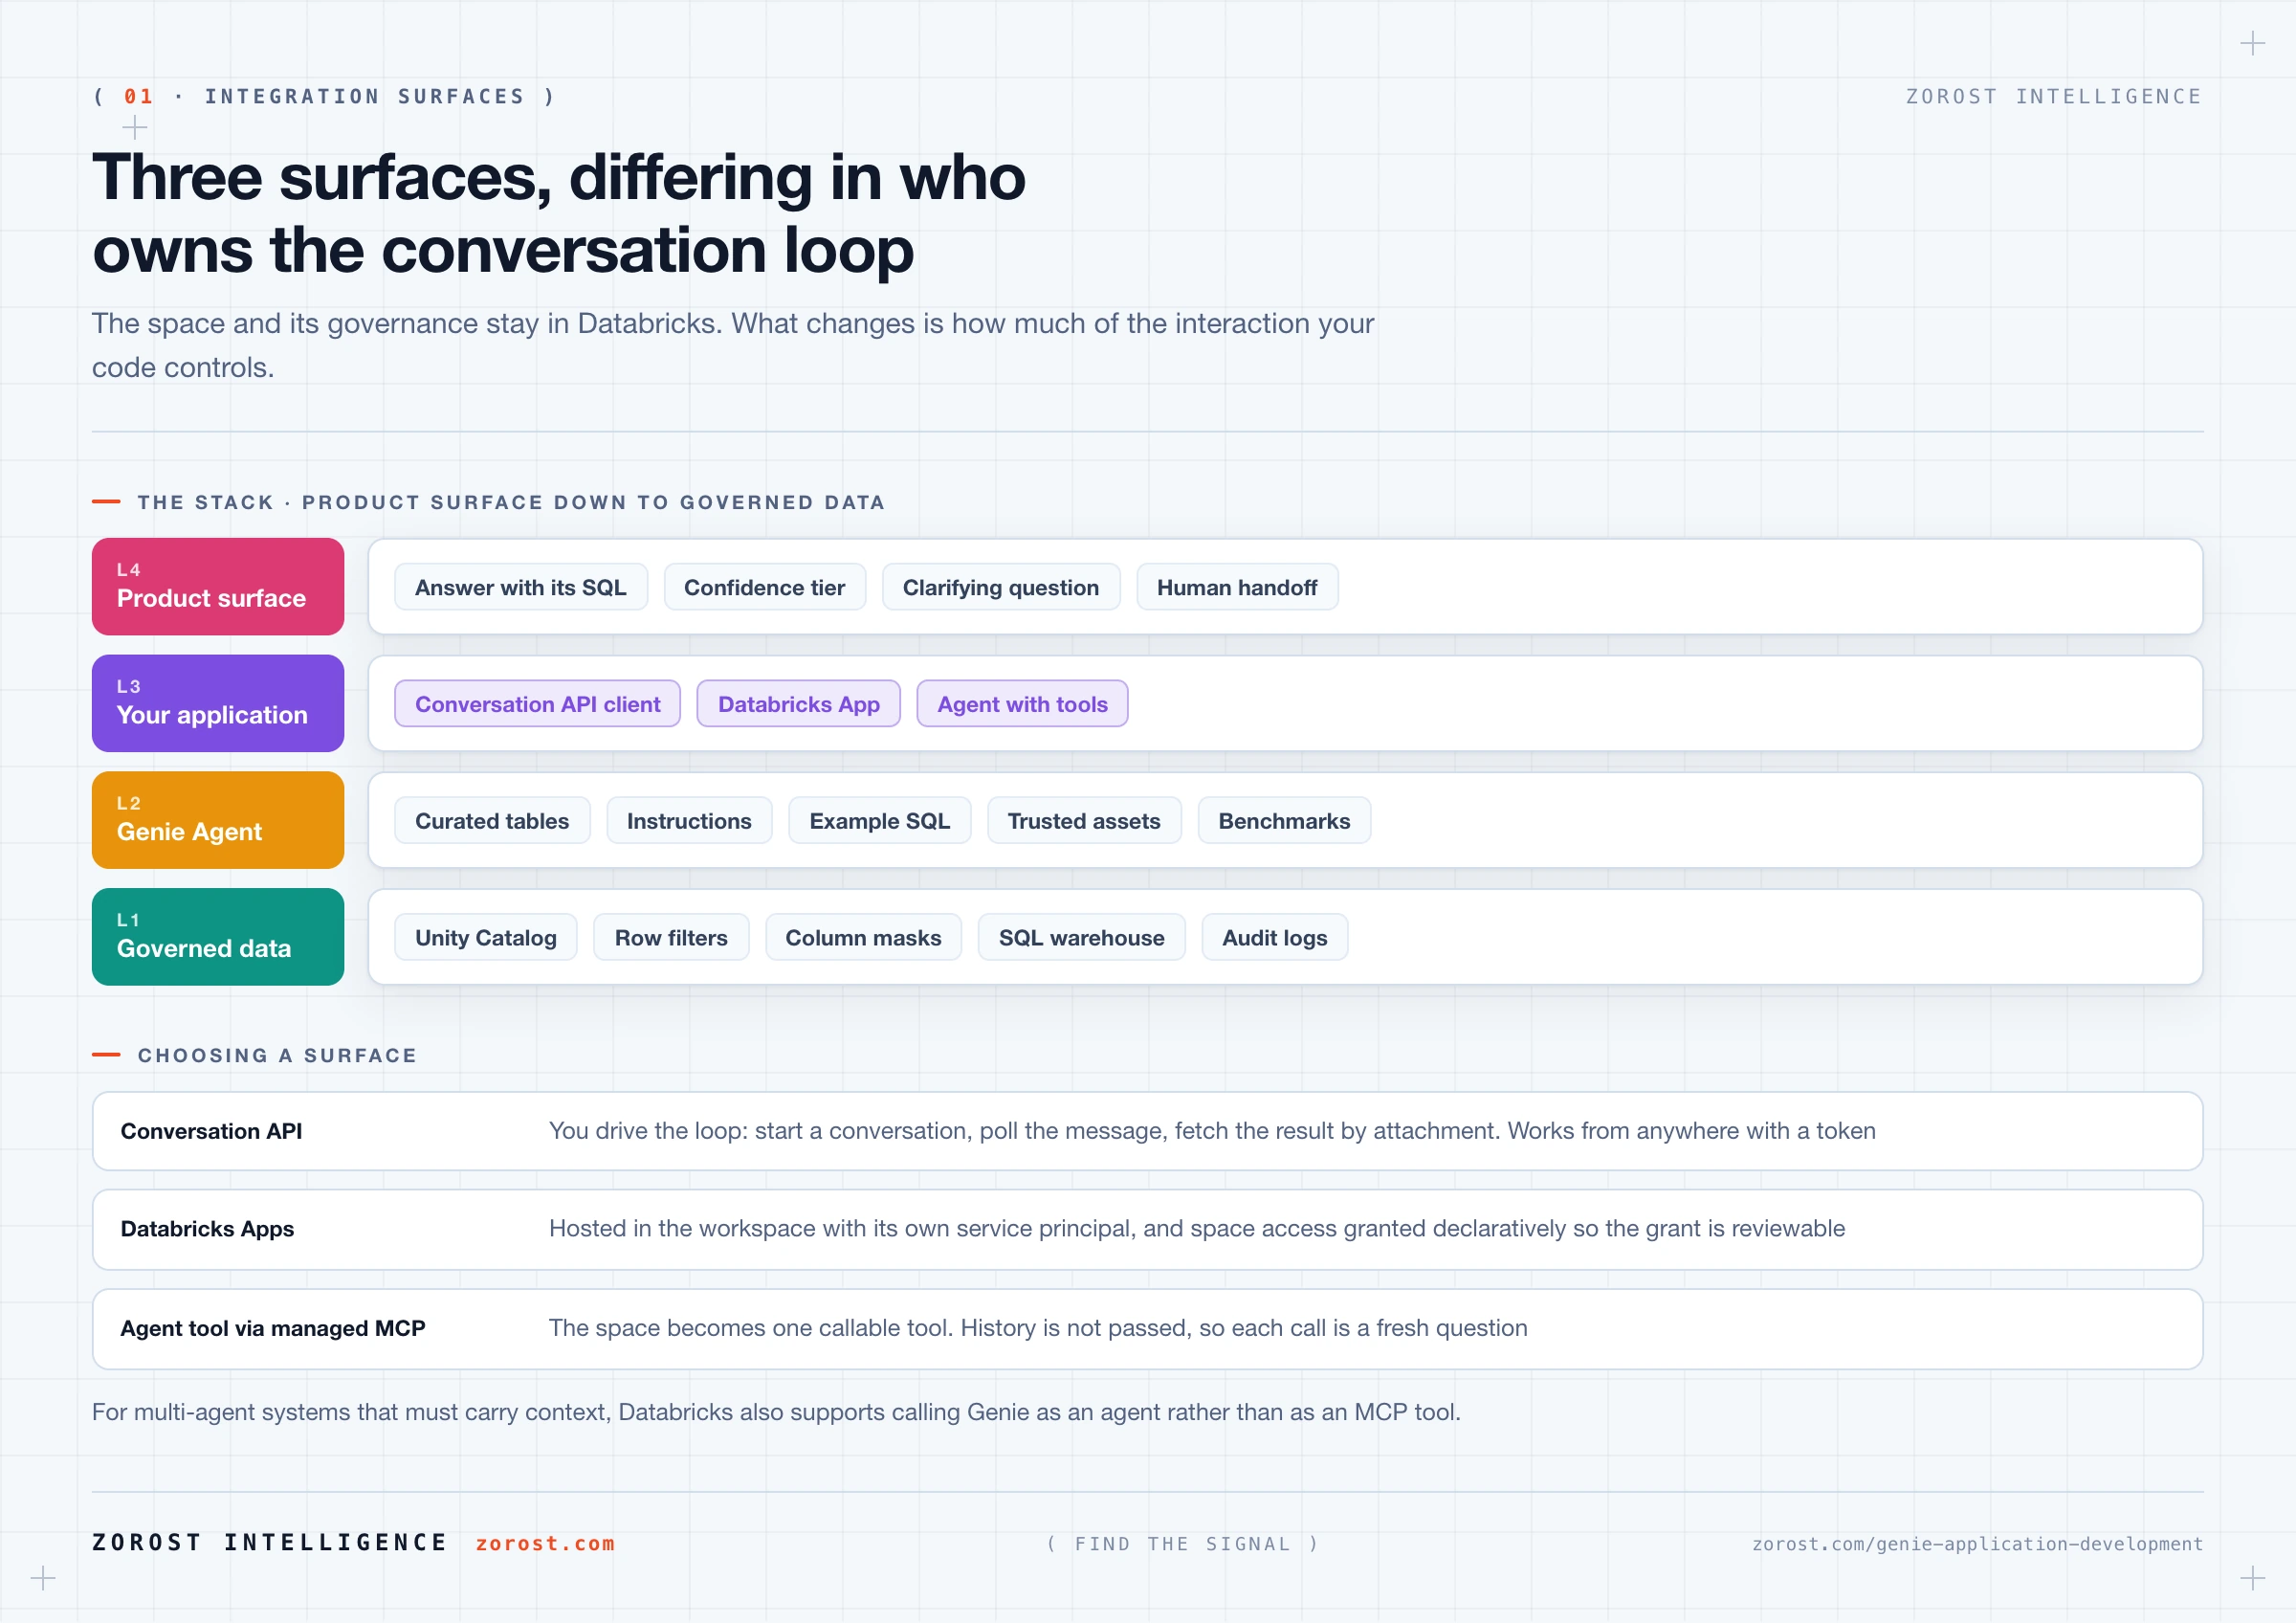Viewport: 2296px width, 1623px height.
Task: Click the 'Three surfaces, differing in who' headline
Action: click(x=558, y=178)
